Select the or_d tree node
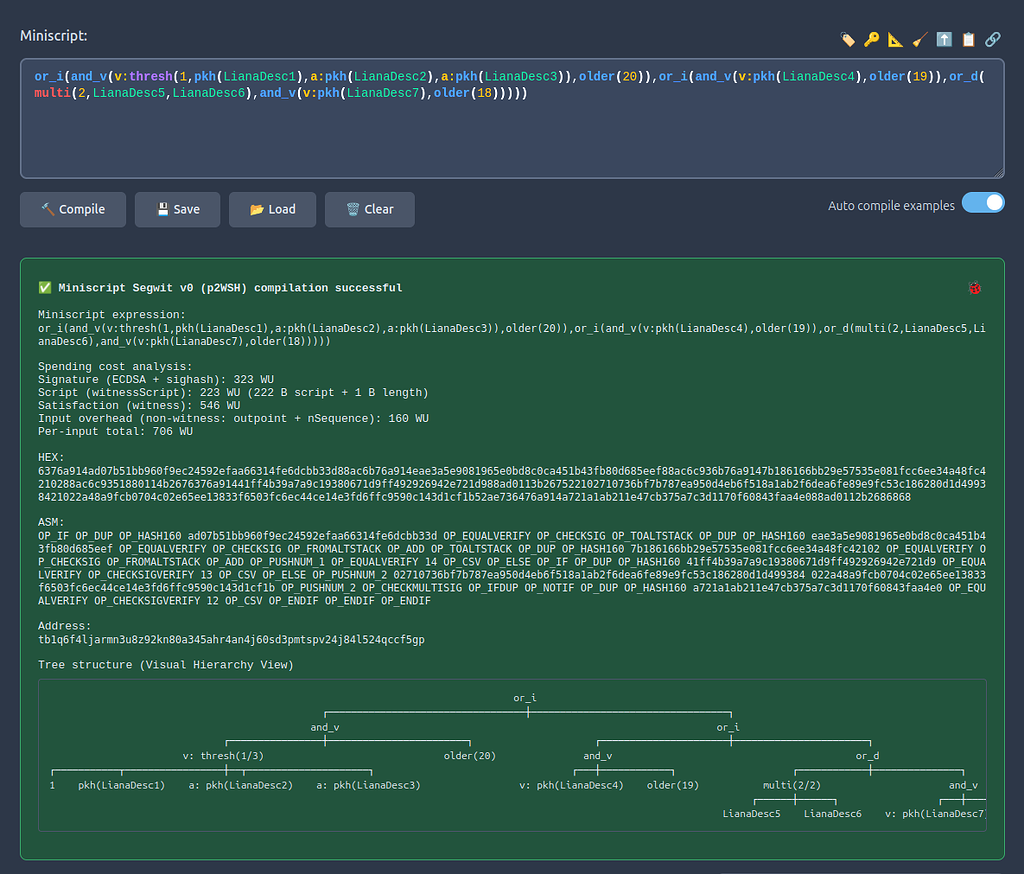The width and height of the screenshot is (1024, 874). pyautogui.click(x=867, y=756)
